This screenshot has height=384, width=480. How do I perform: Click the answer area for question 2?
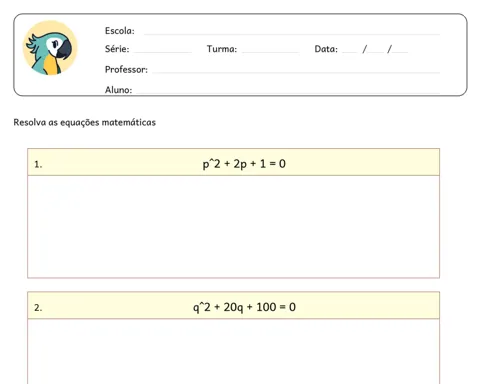233,351
